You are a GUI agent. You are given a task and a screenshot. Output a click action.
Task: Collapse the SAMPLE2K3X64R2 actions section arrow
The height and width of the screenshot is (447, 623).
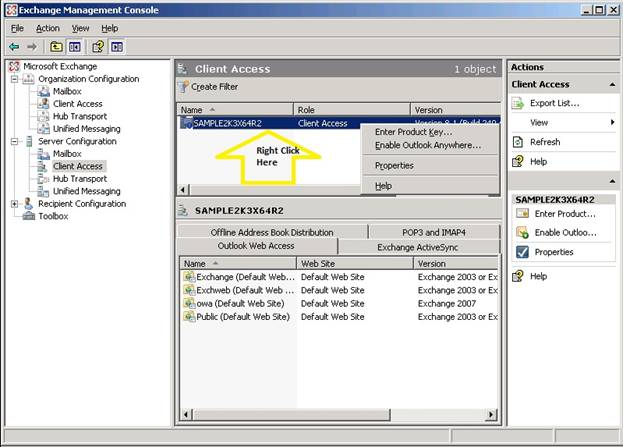612,182
